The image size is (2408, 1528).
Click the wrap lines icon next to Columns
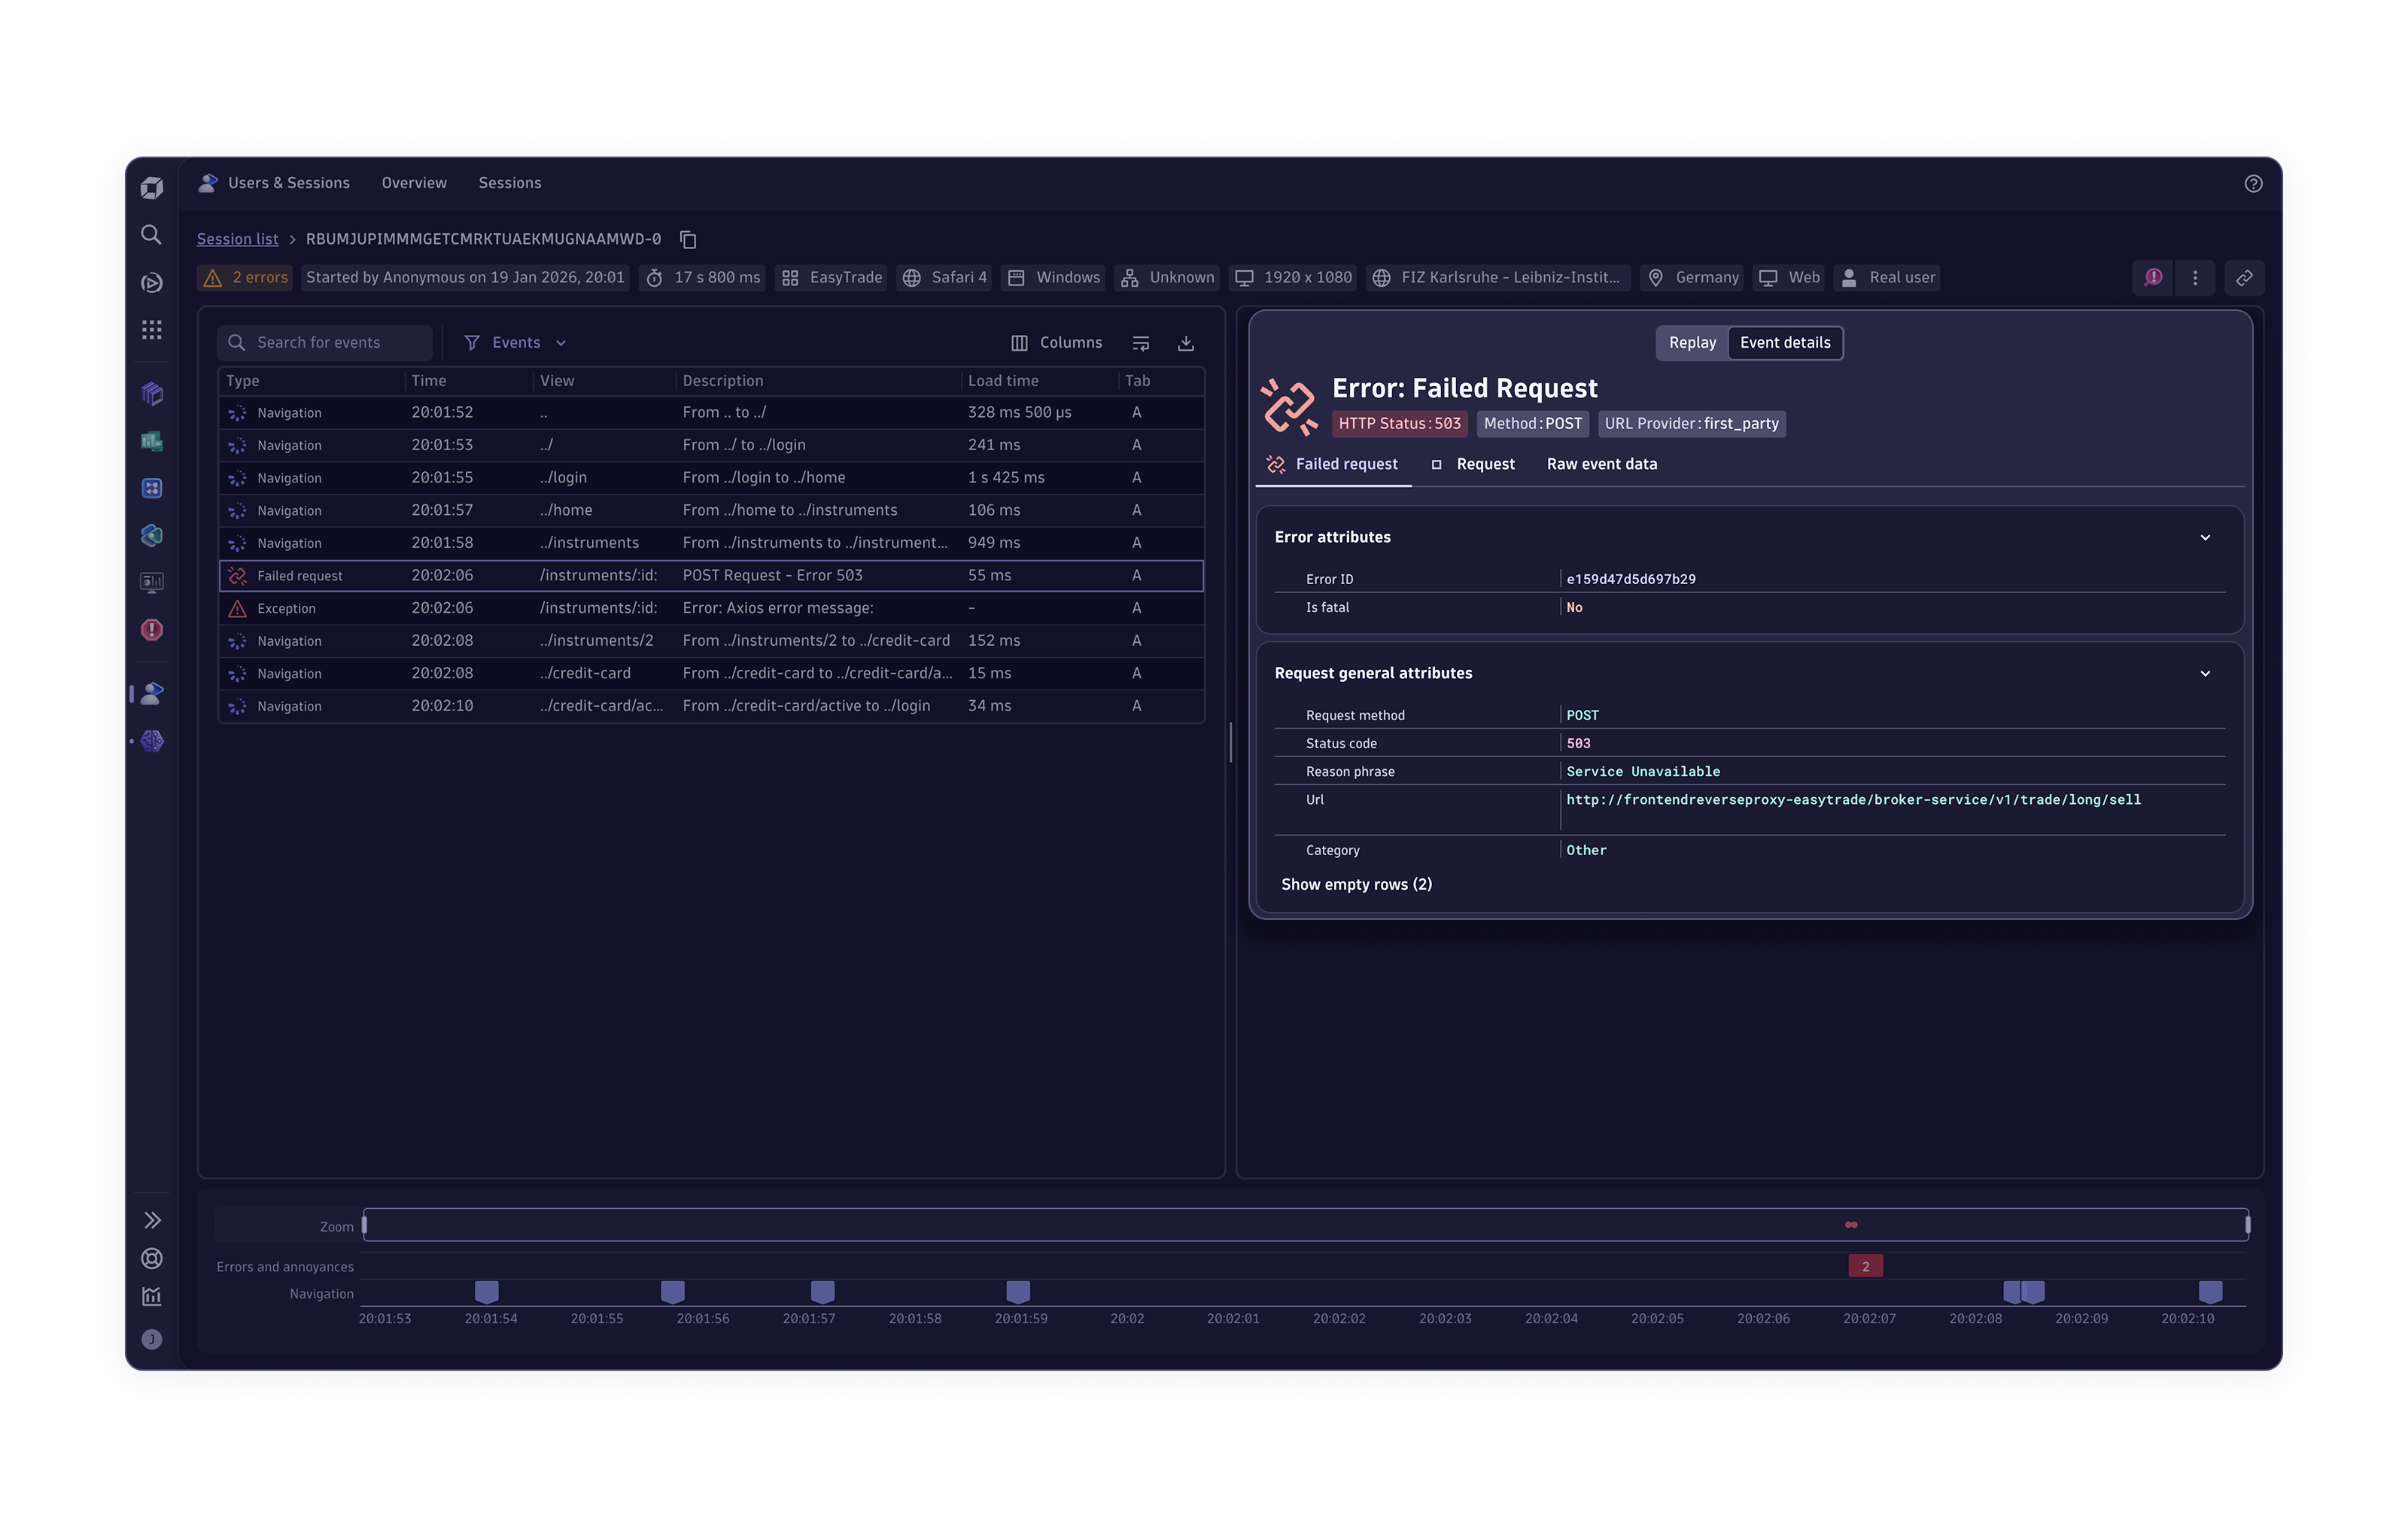(1140, 343)
